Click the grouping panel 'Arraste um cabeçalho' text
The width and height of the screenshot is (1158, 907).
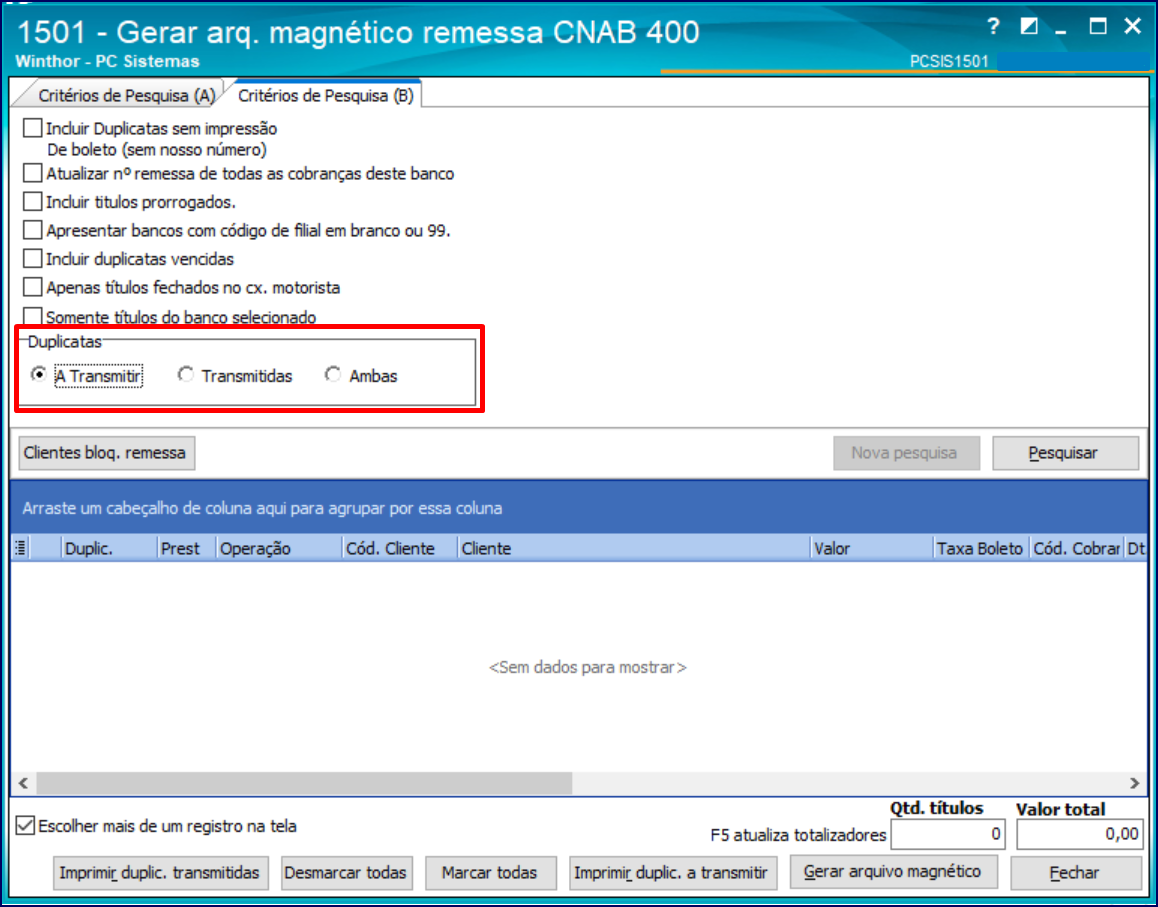(262, 508)
